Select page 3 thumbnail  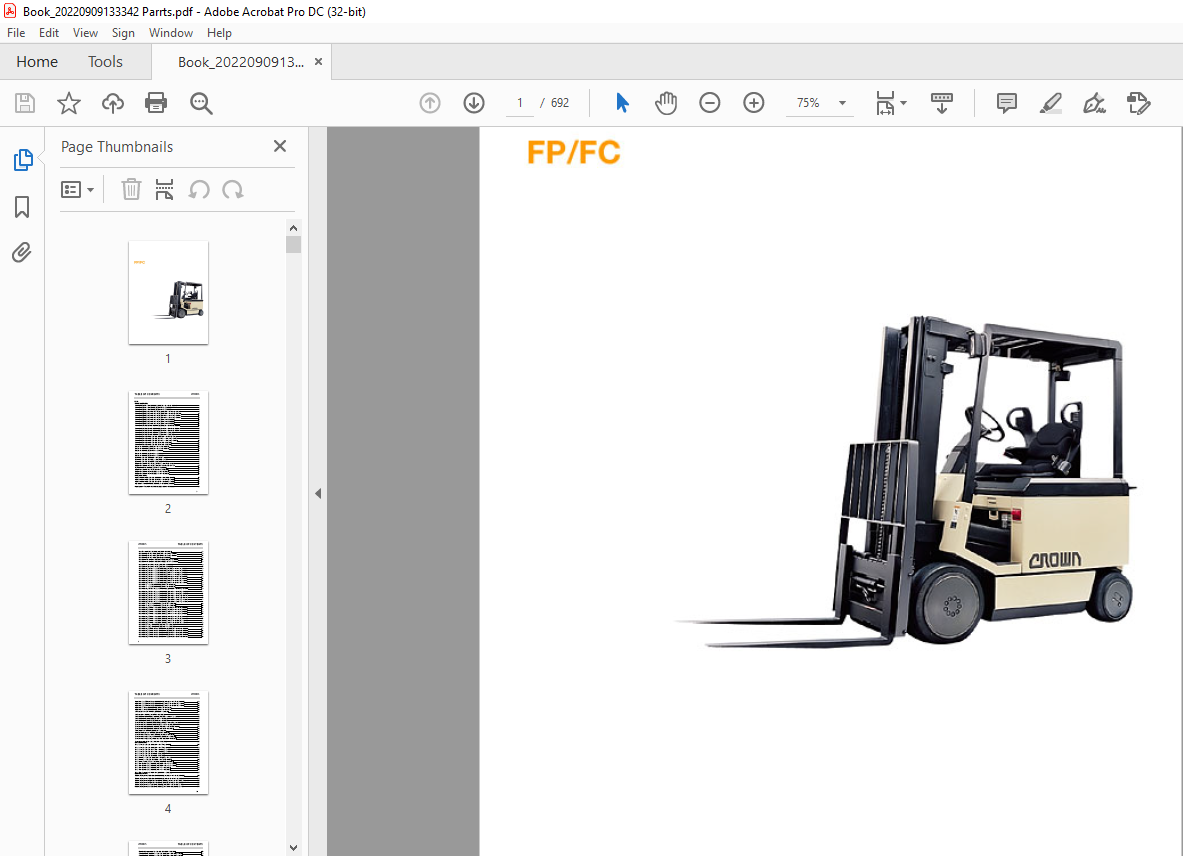168,593
